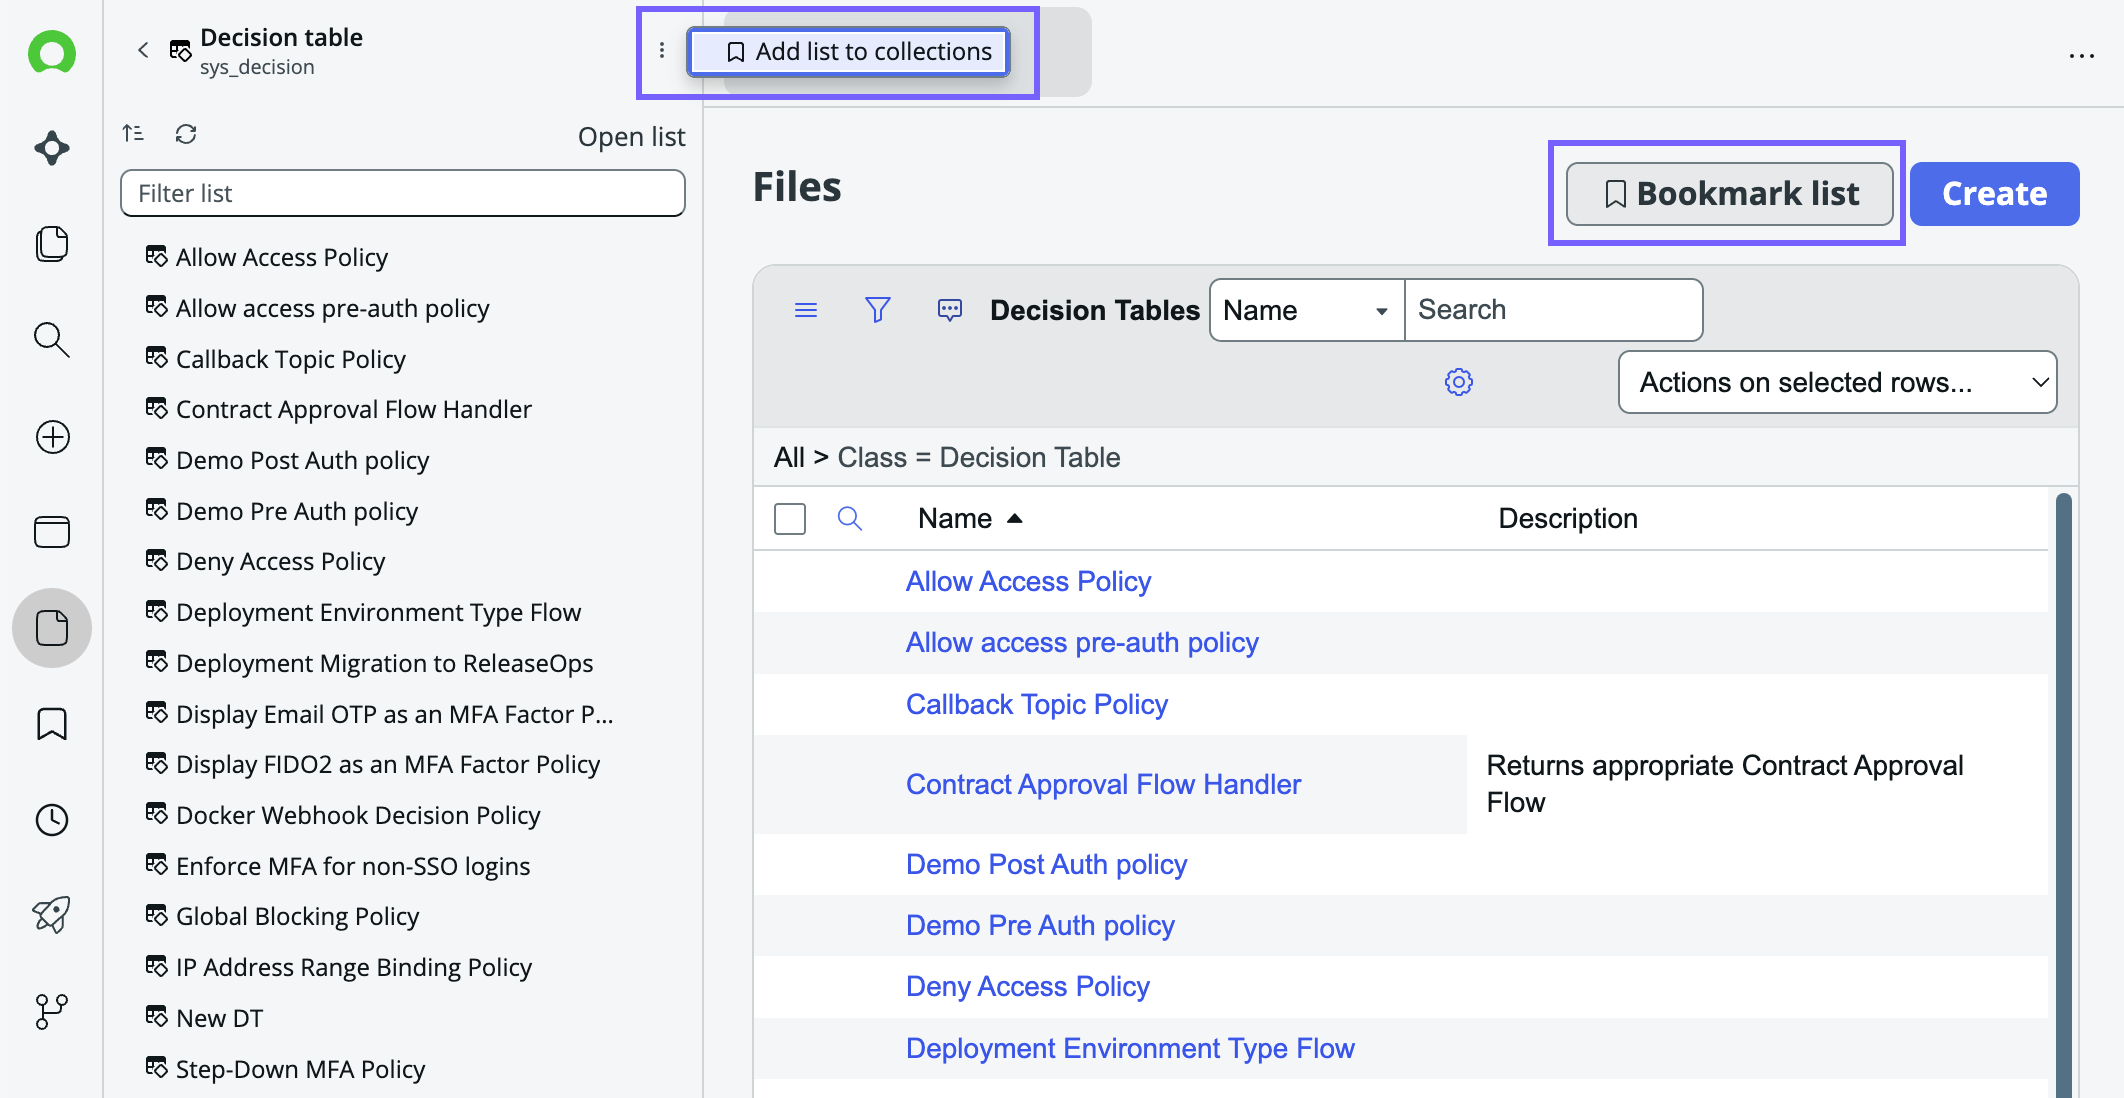Click the Class = Decision Table breadcrumb

click(978, 457)
